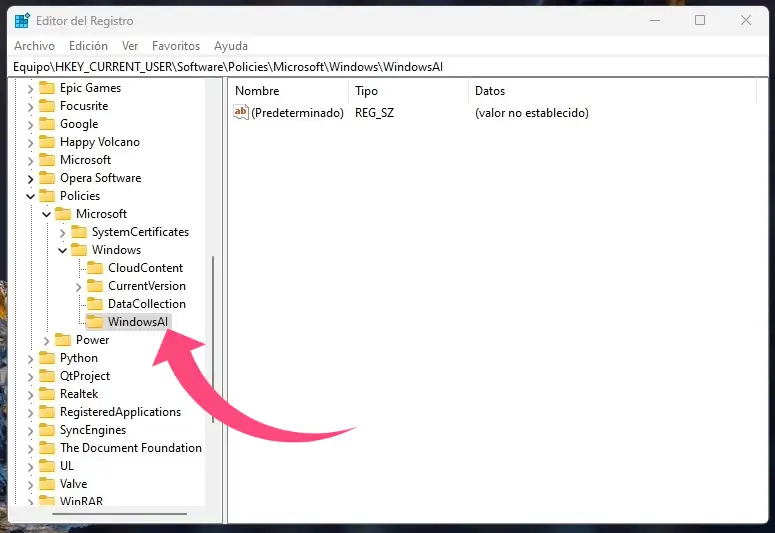Select the Epic Games folder icon

47,88
